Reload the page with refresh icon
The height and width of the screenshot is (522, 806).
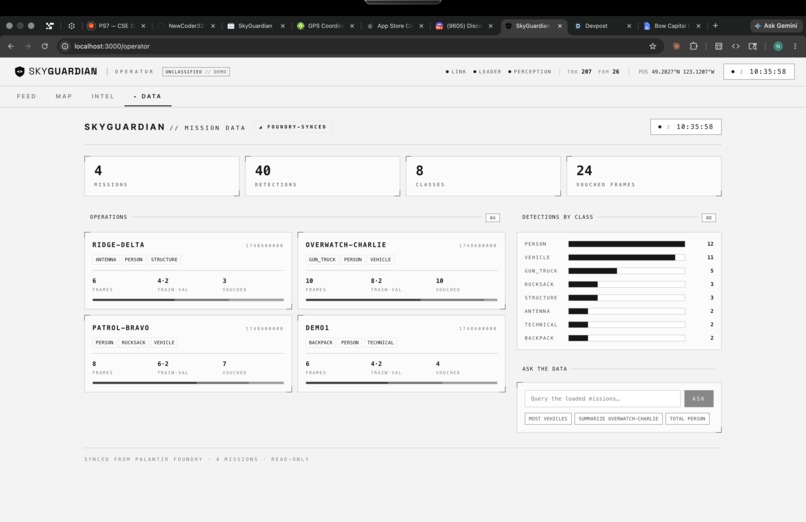pos(45,46)
